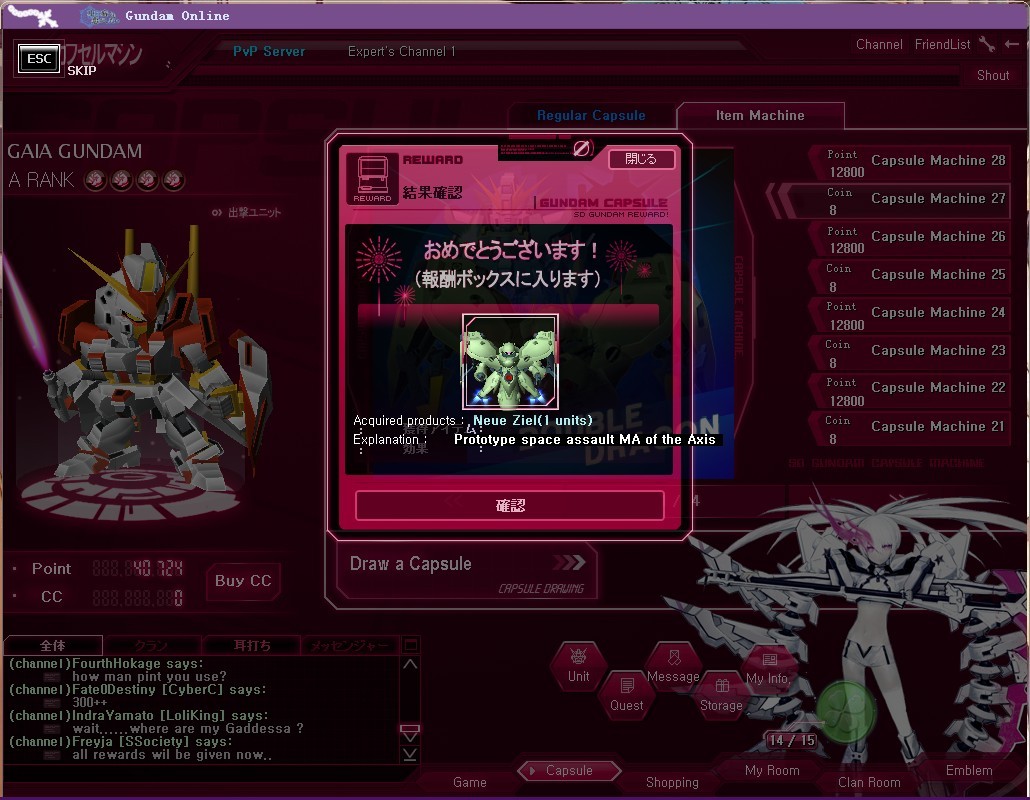
Task: Go to the Clan Room
Action: point(869,782)
